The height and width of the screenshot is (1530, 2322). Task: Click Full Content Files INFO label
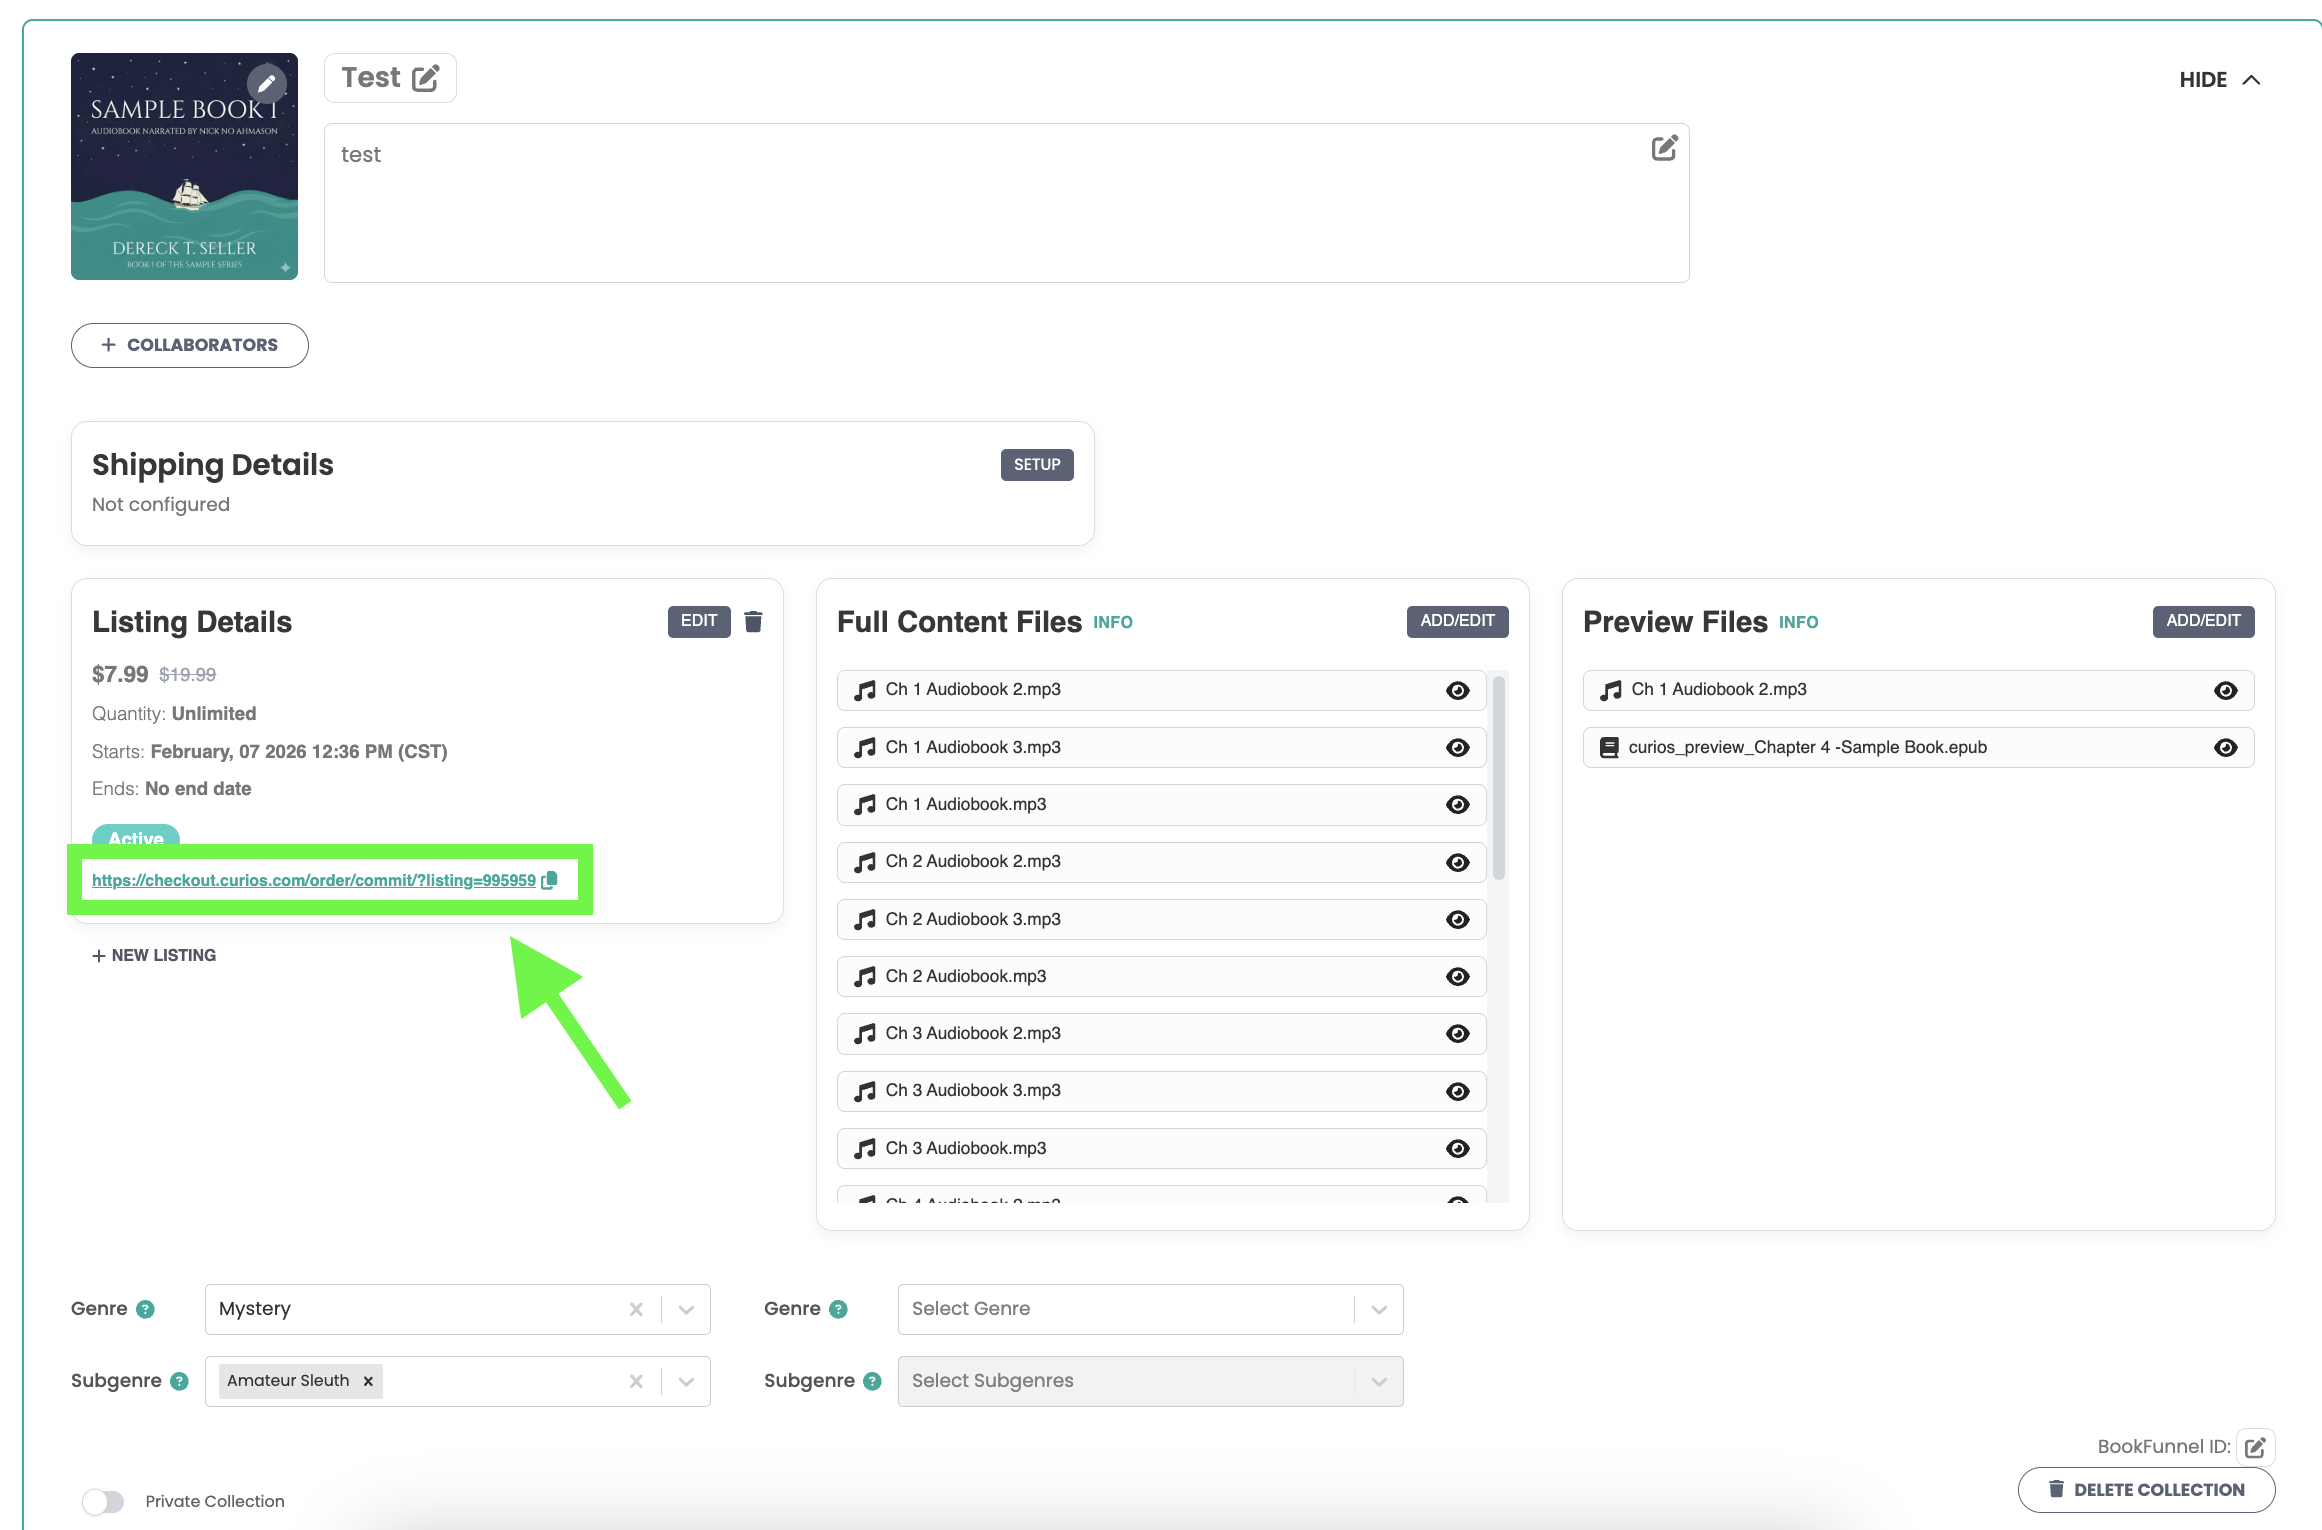pos(1112,622)
